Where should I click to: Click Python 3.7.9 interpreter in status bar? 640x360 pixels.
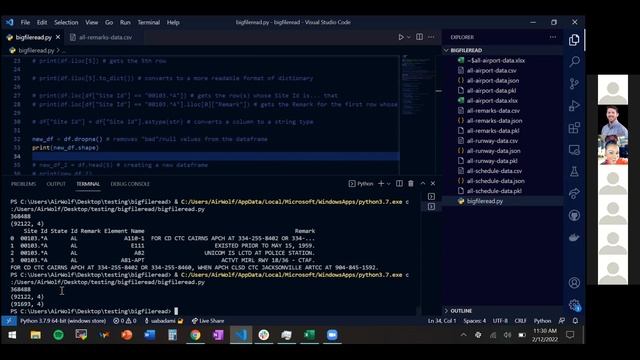[63, 321]
